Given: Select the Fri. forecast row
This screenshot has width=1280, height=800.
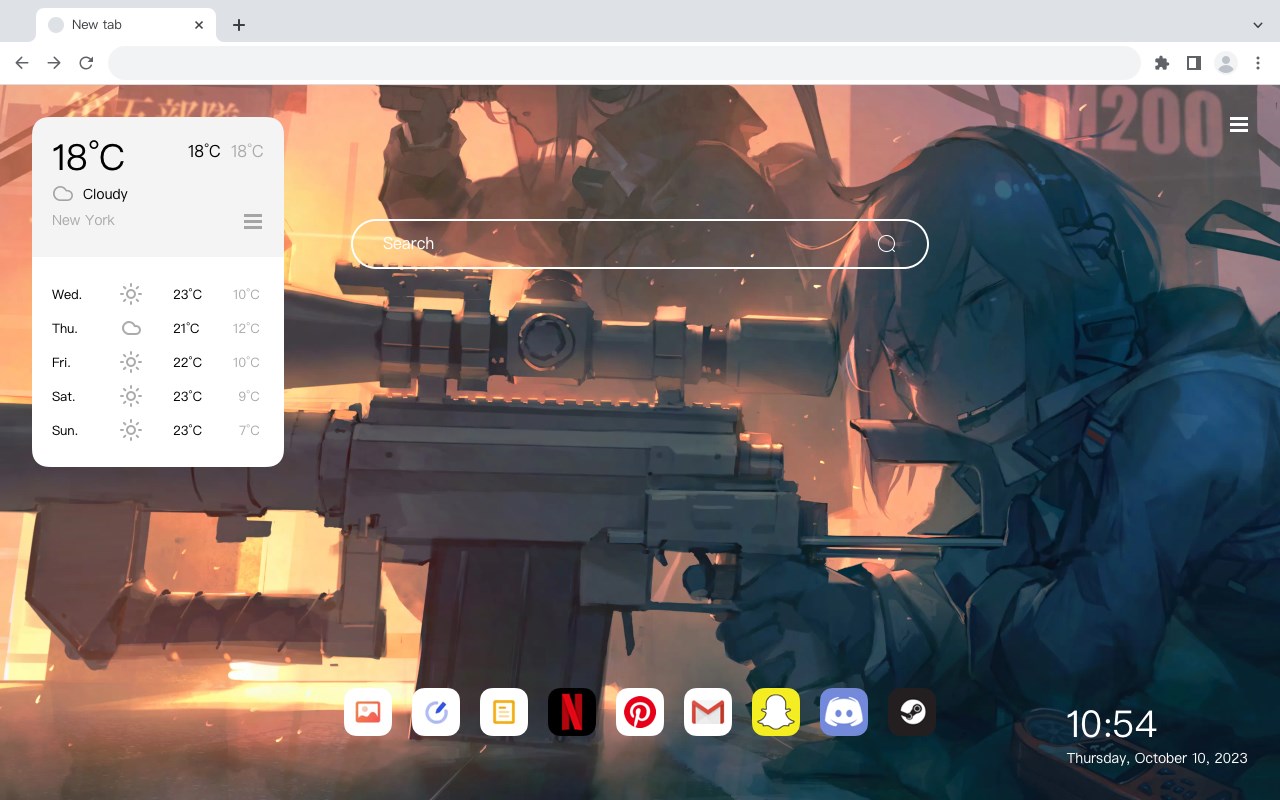Looking at the screenshot, I should coord(157,362).
